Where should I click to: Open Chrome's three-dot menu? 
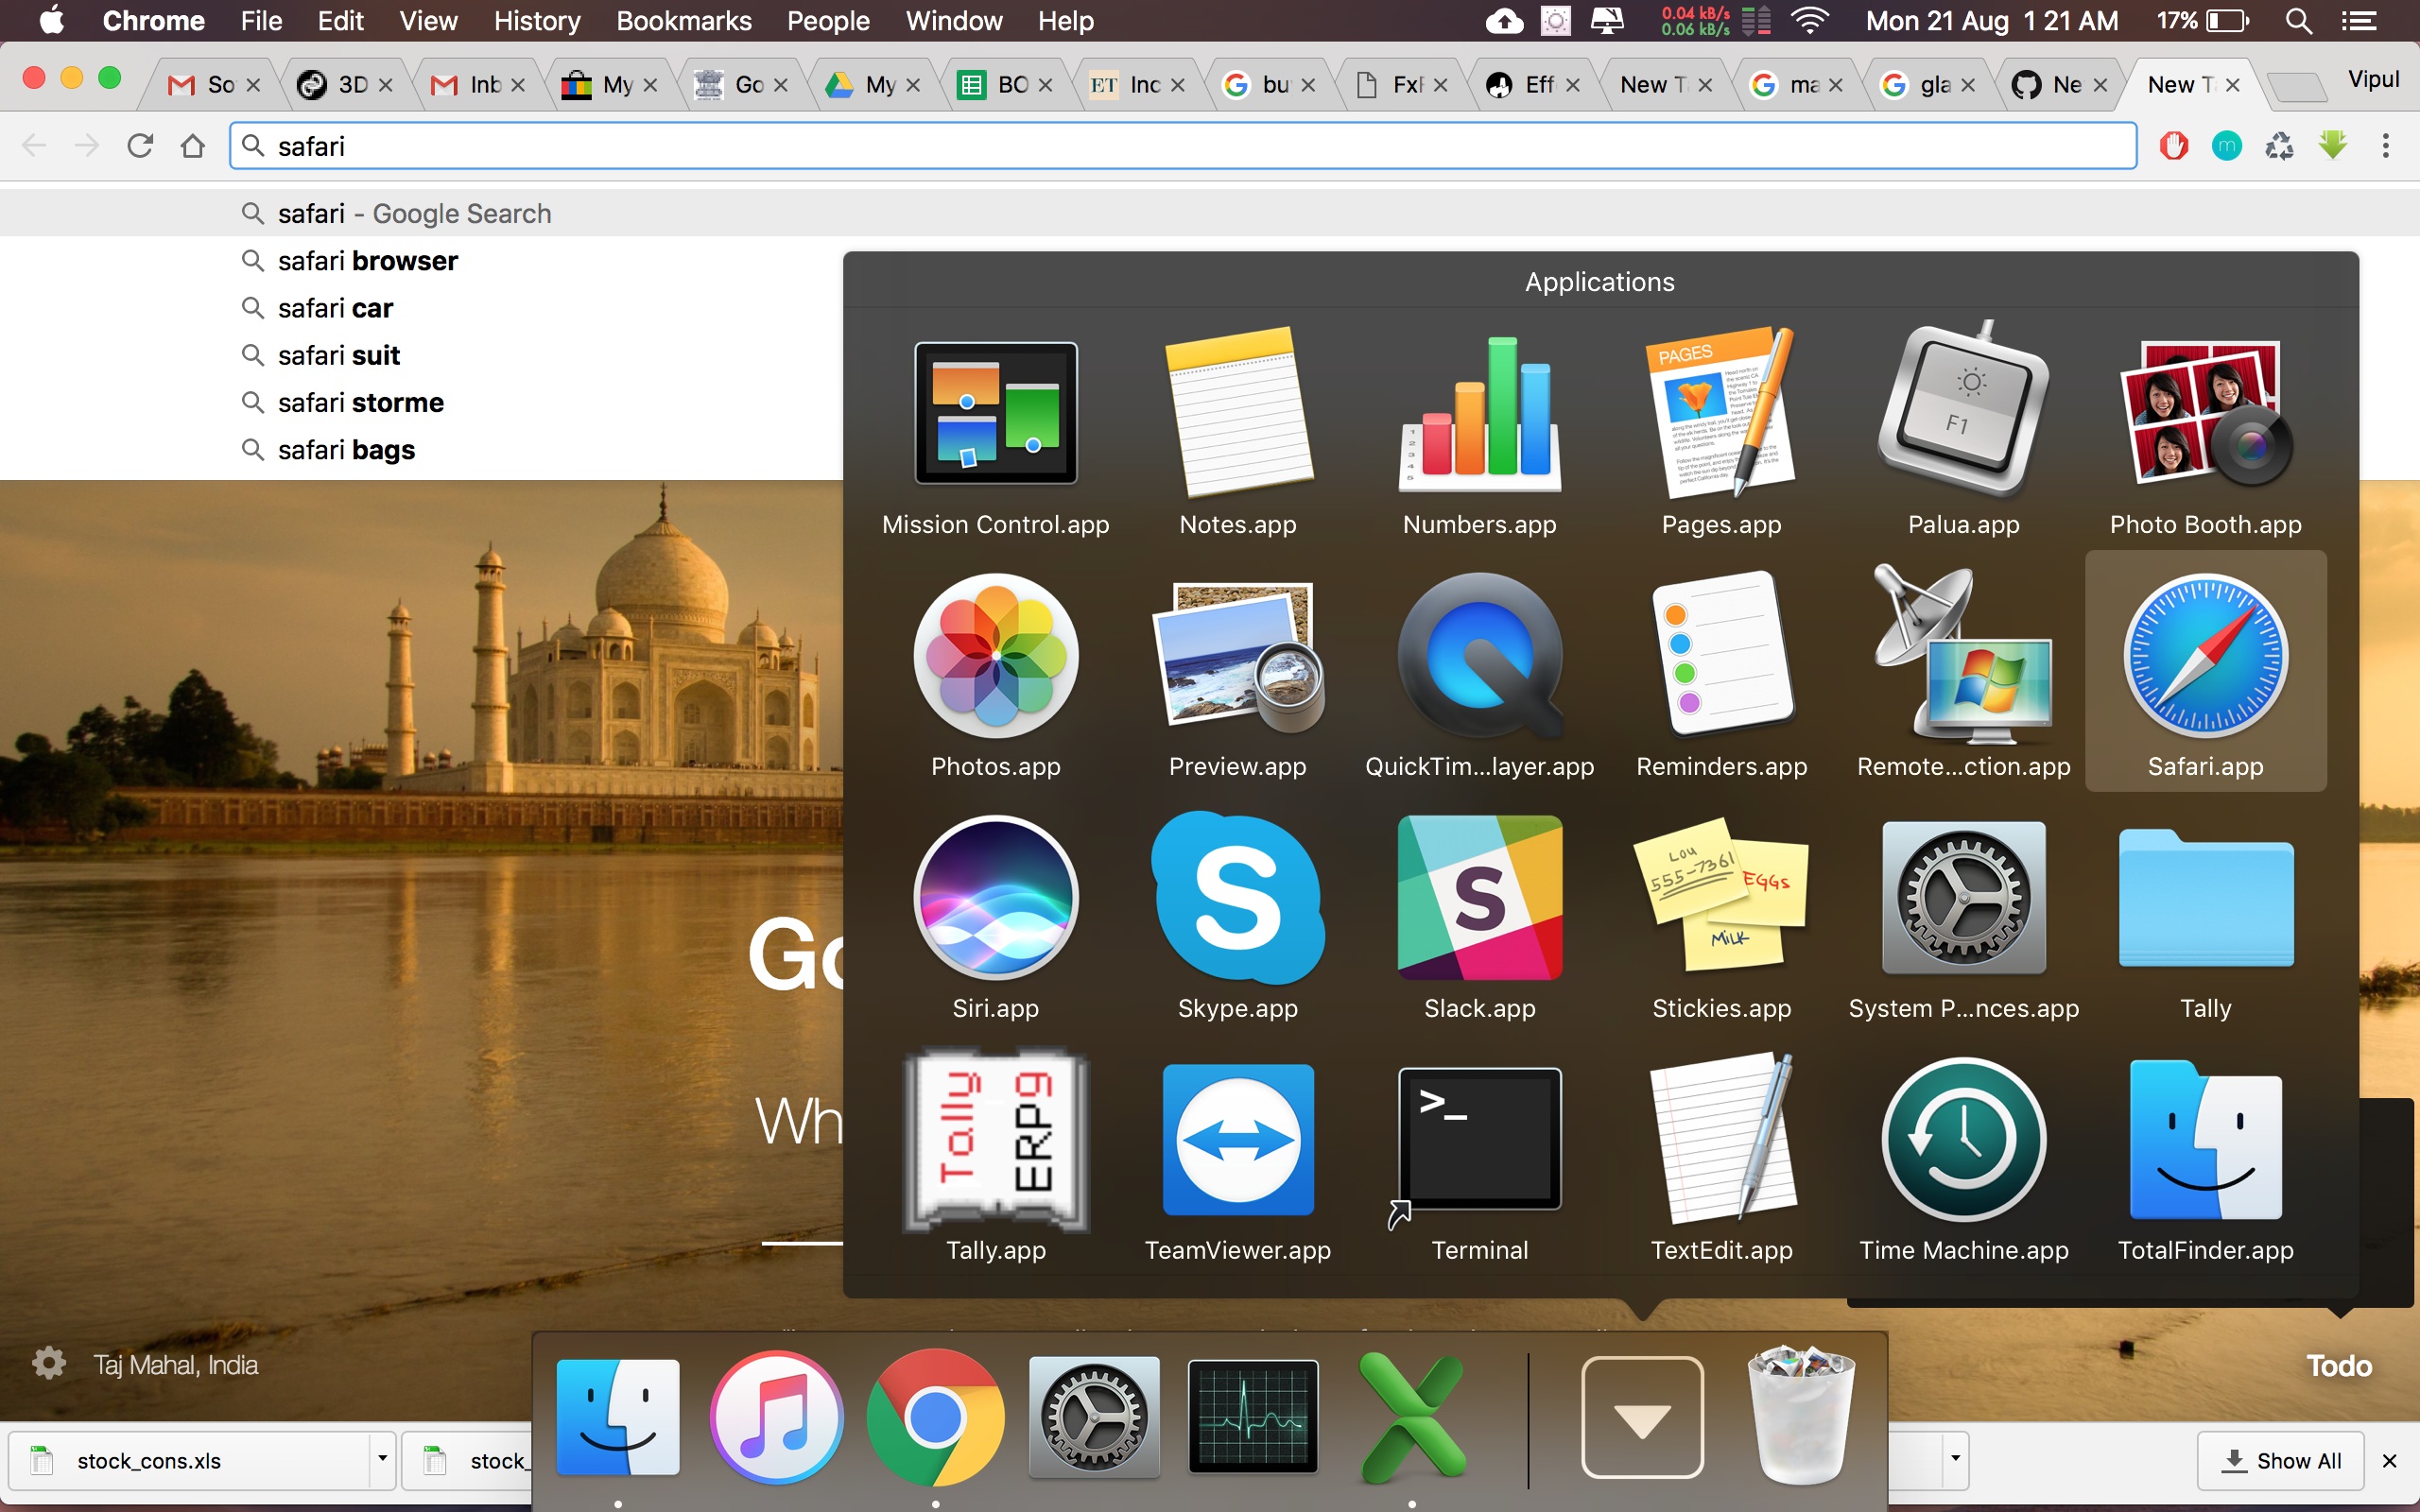point(2385,146)
